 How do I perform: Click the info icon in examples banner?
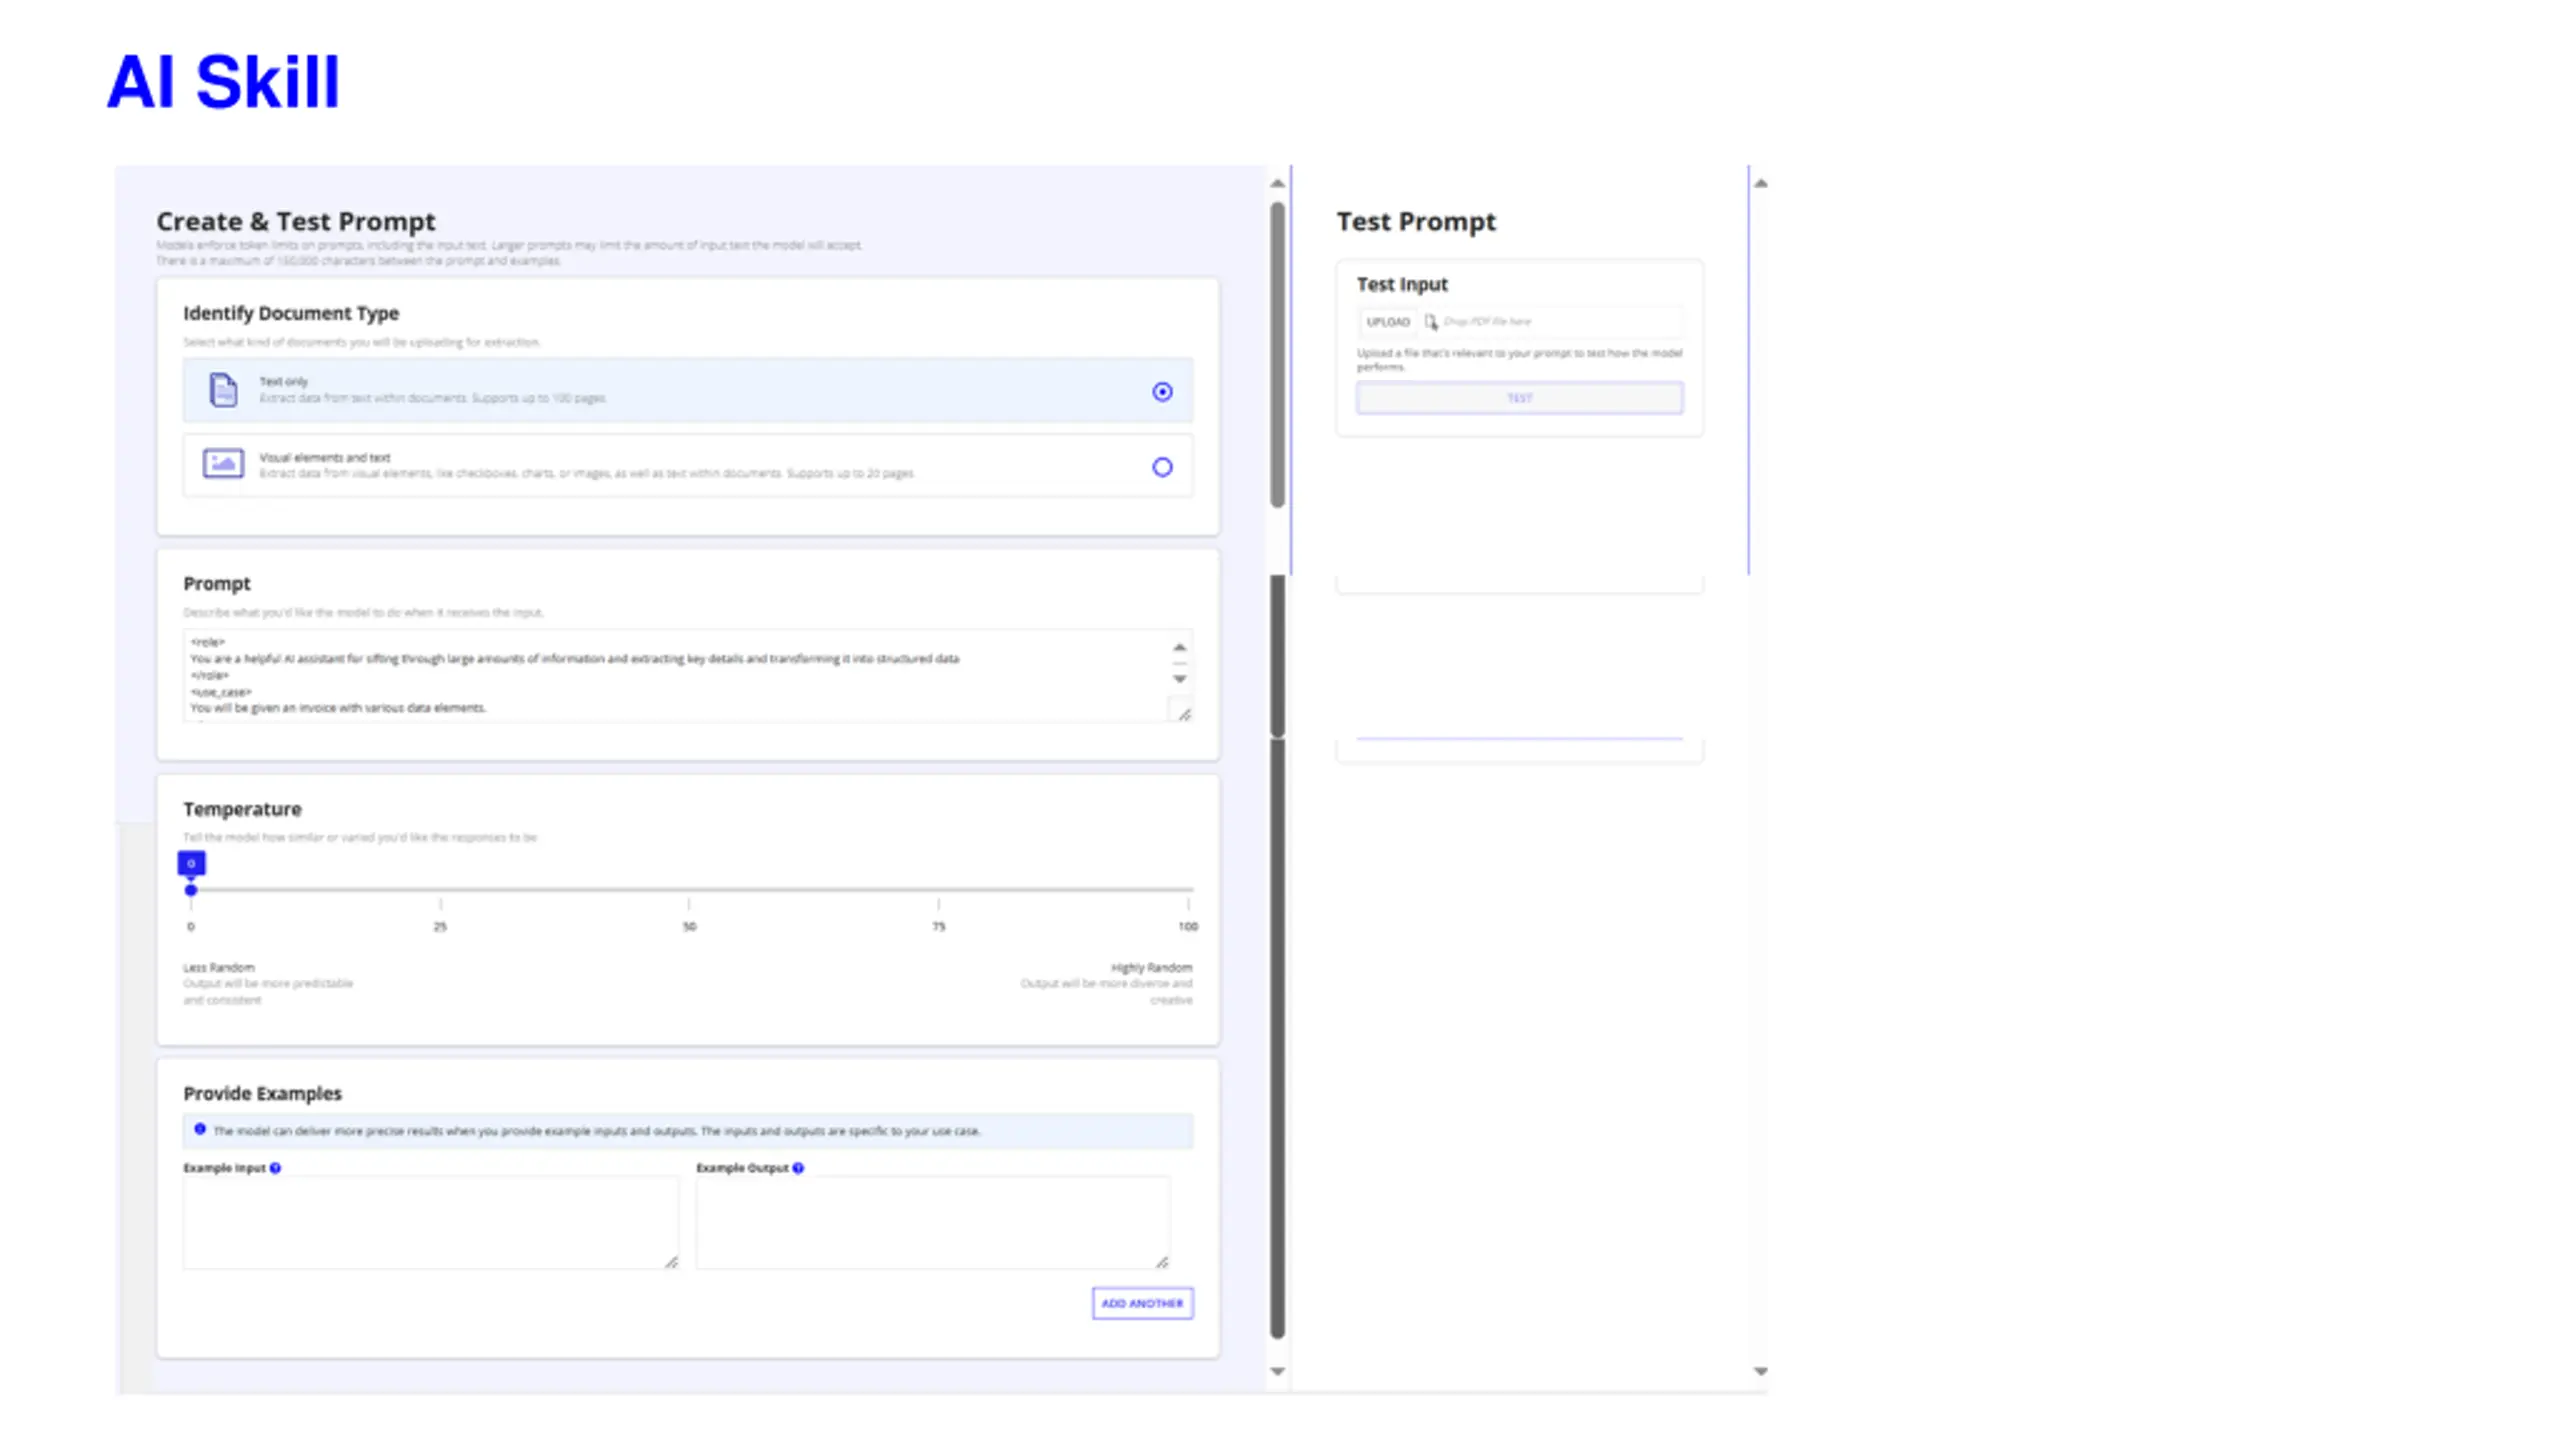(200, 1130)
